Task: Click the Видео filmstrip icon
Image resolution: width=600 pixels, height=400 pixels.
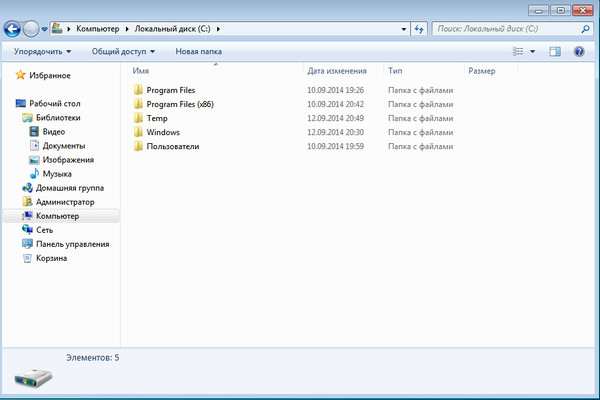Action: click(34, 132)
